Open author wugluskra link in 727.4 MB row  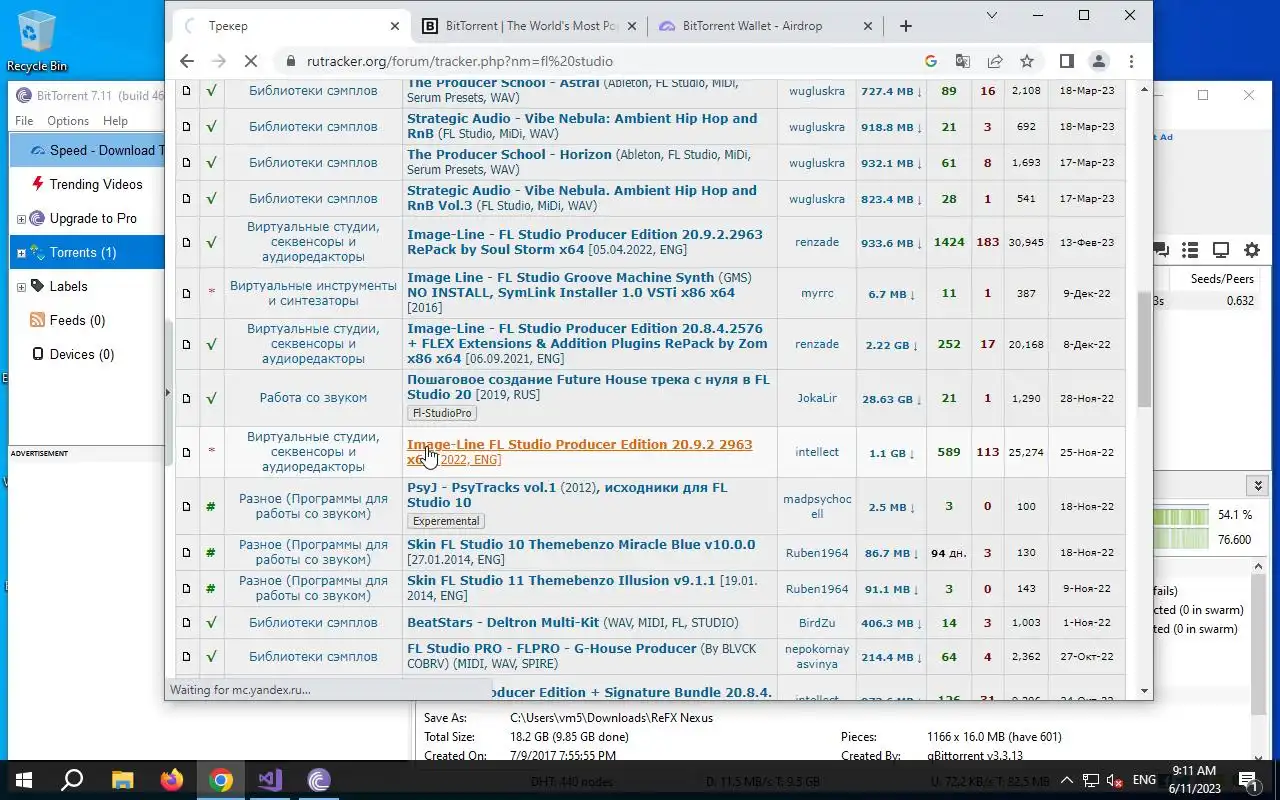(817, 91)
